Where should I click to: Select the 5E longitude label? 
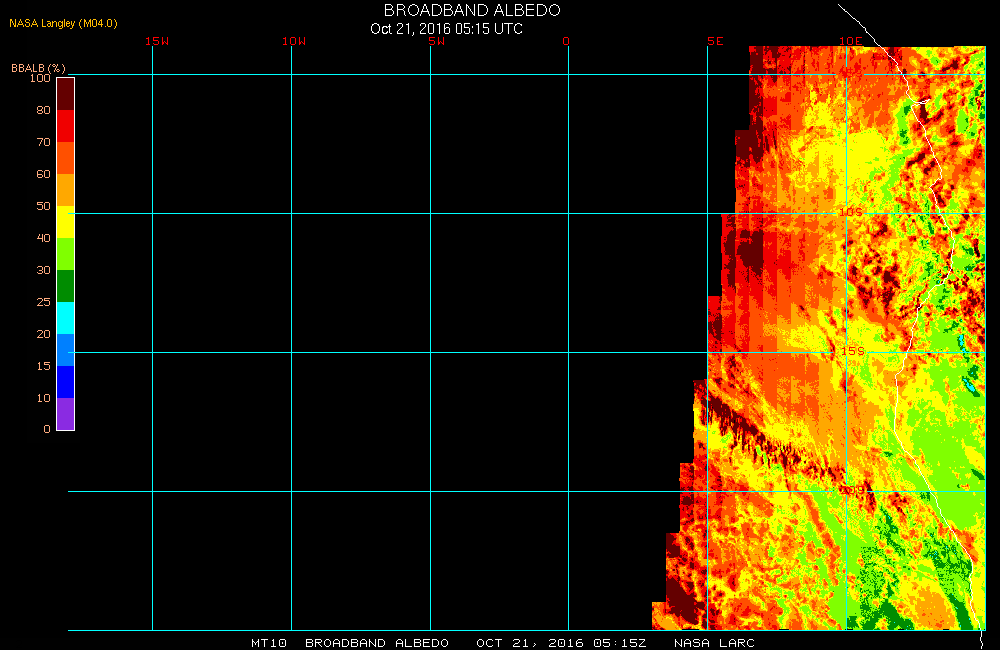pos(714,42)
